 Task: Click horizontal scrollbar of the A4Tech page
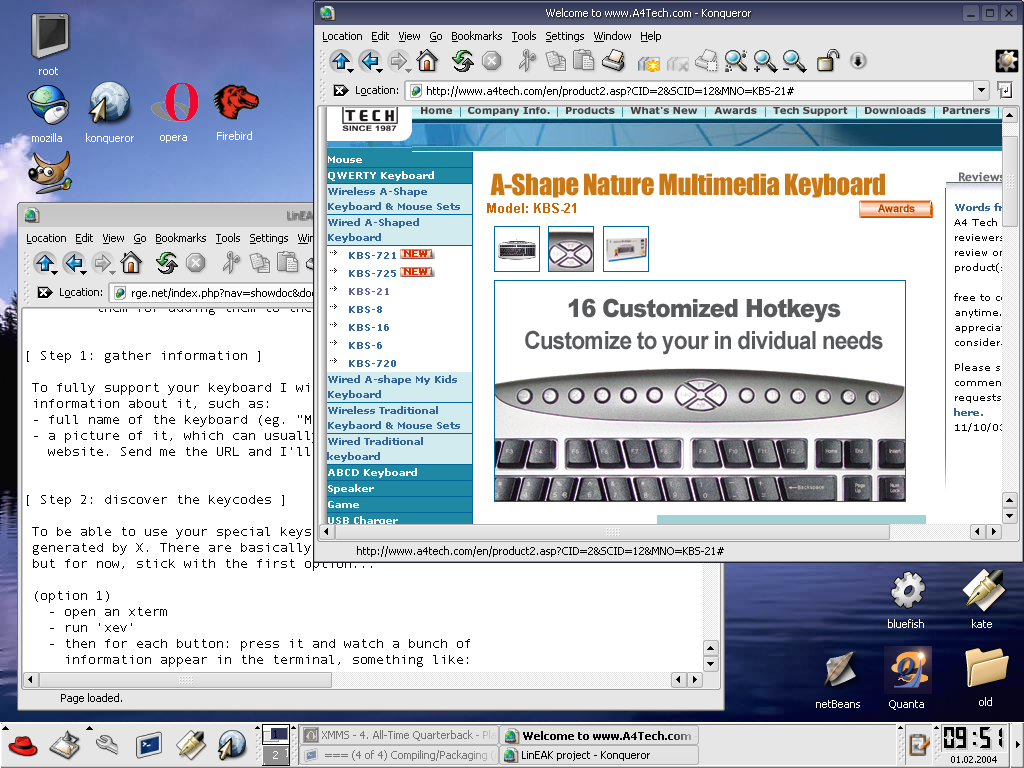coord(611,532)
